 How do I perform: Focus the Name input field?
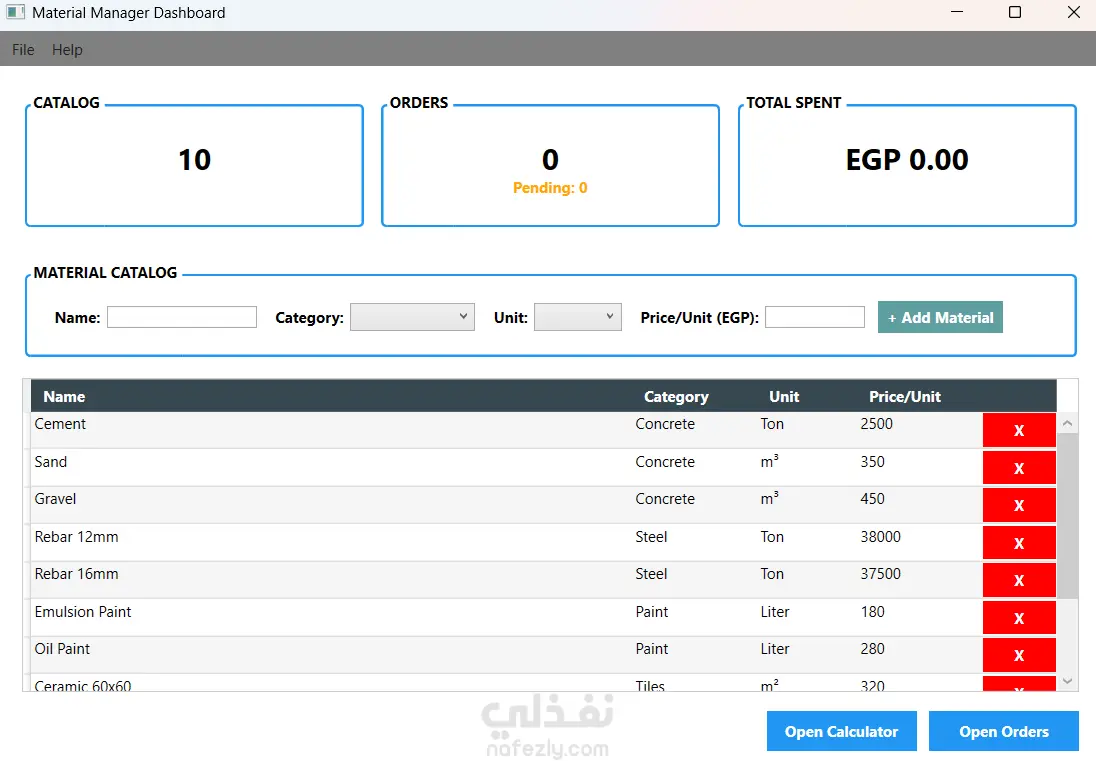pos(182,317)
